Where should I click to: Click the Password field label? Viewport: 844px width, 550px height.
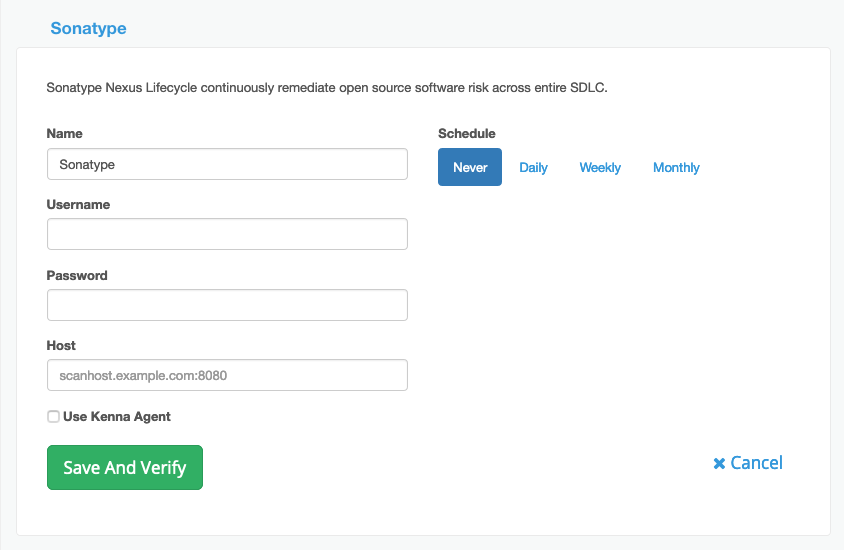coord(77,276)
